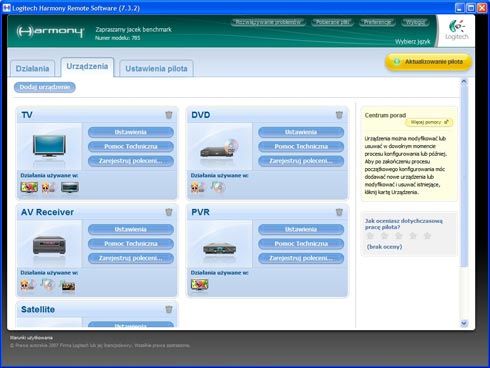Click the PVR device picture
The width and height of the screenshot is (490, 368).
coord(220,248)
